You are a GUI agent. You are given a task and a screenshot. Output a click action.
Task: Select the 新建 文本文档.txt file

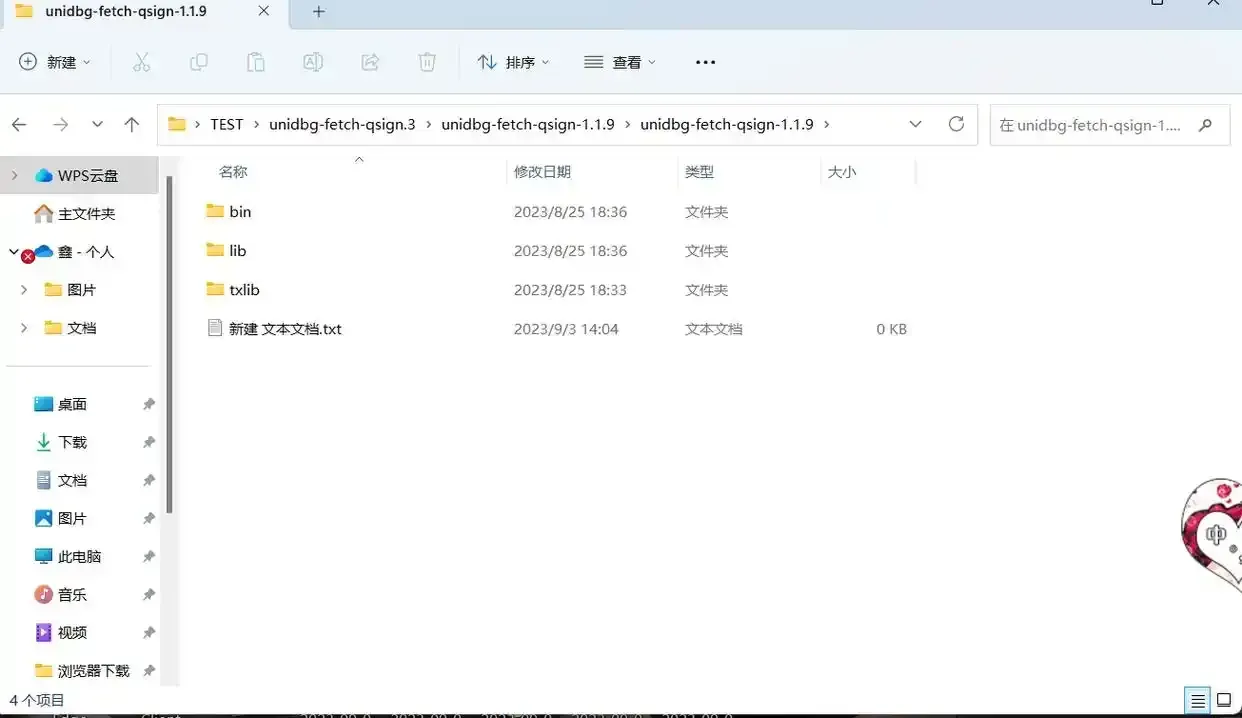pyautogui.click(x=285, y=329)
